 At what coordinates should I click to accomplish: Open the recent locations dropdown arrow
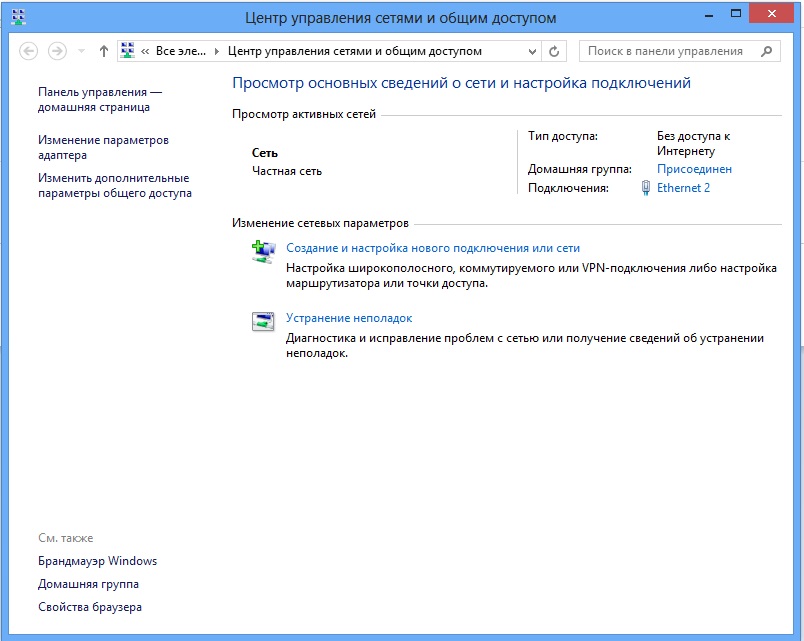pos(81,51)
